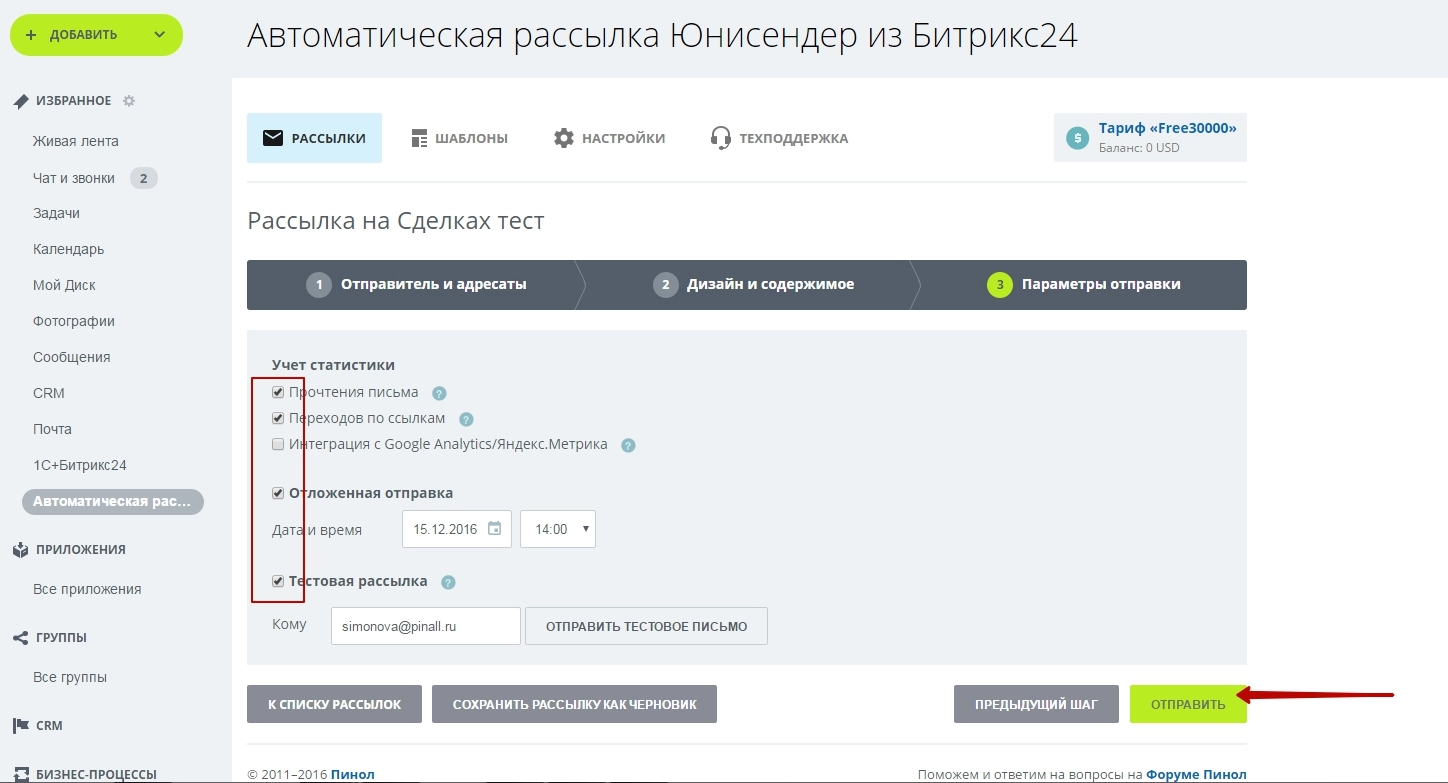
Task: Click the gear icon next to Избранное
Action: coord(129,101)
